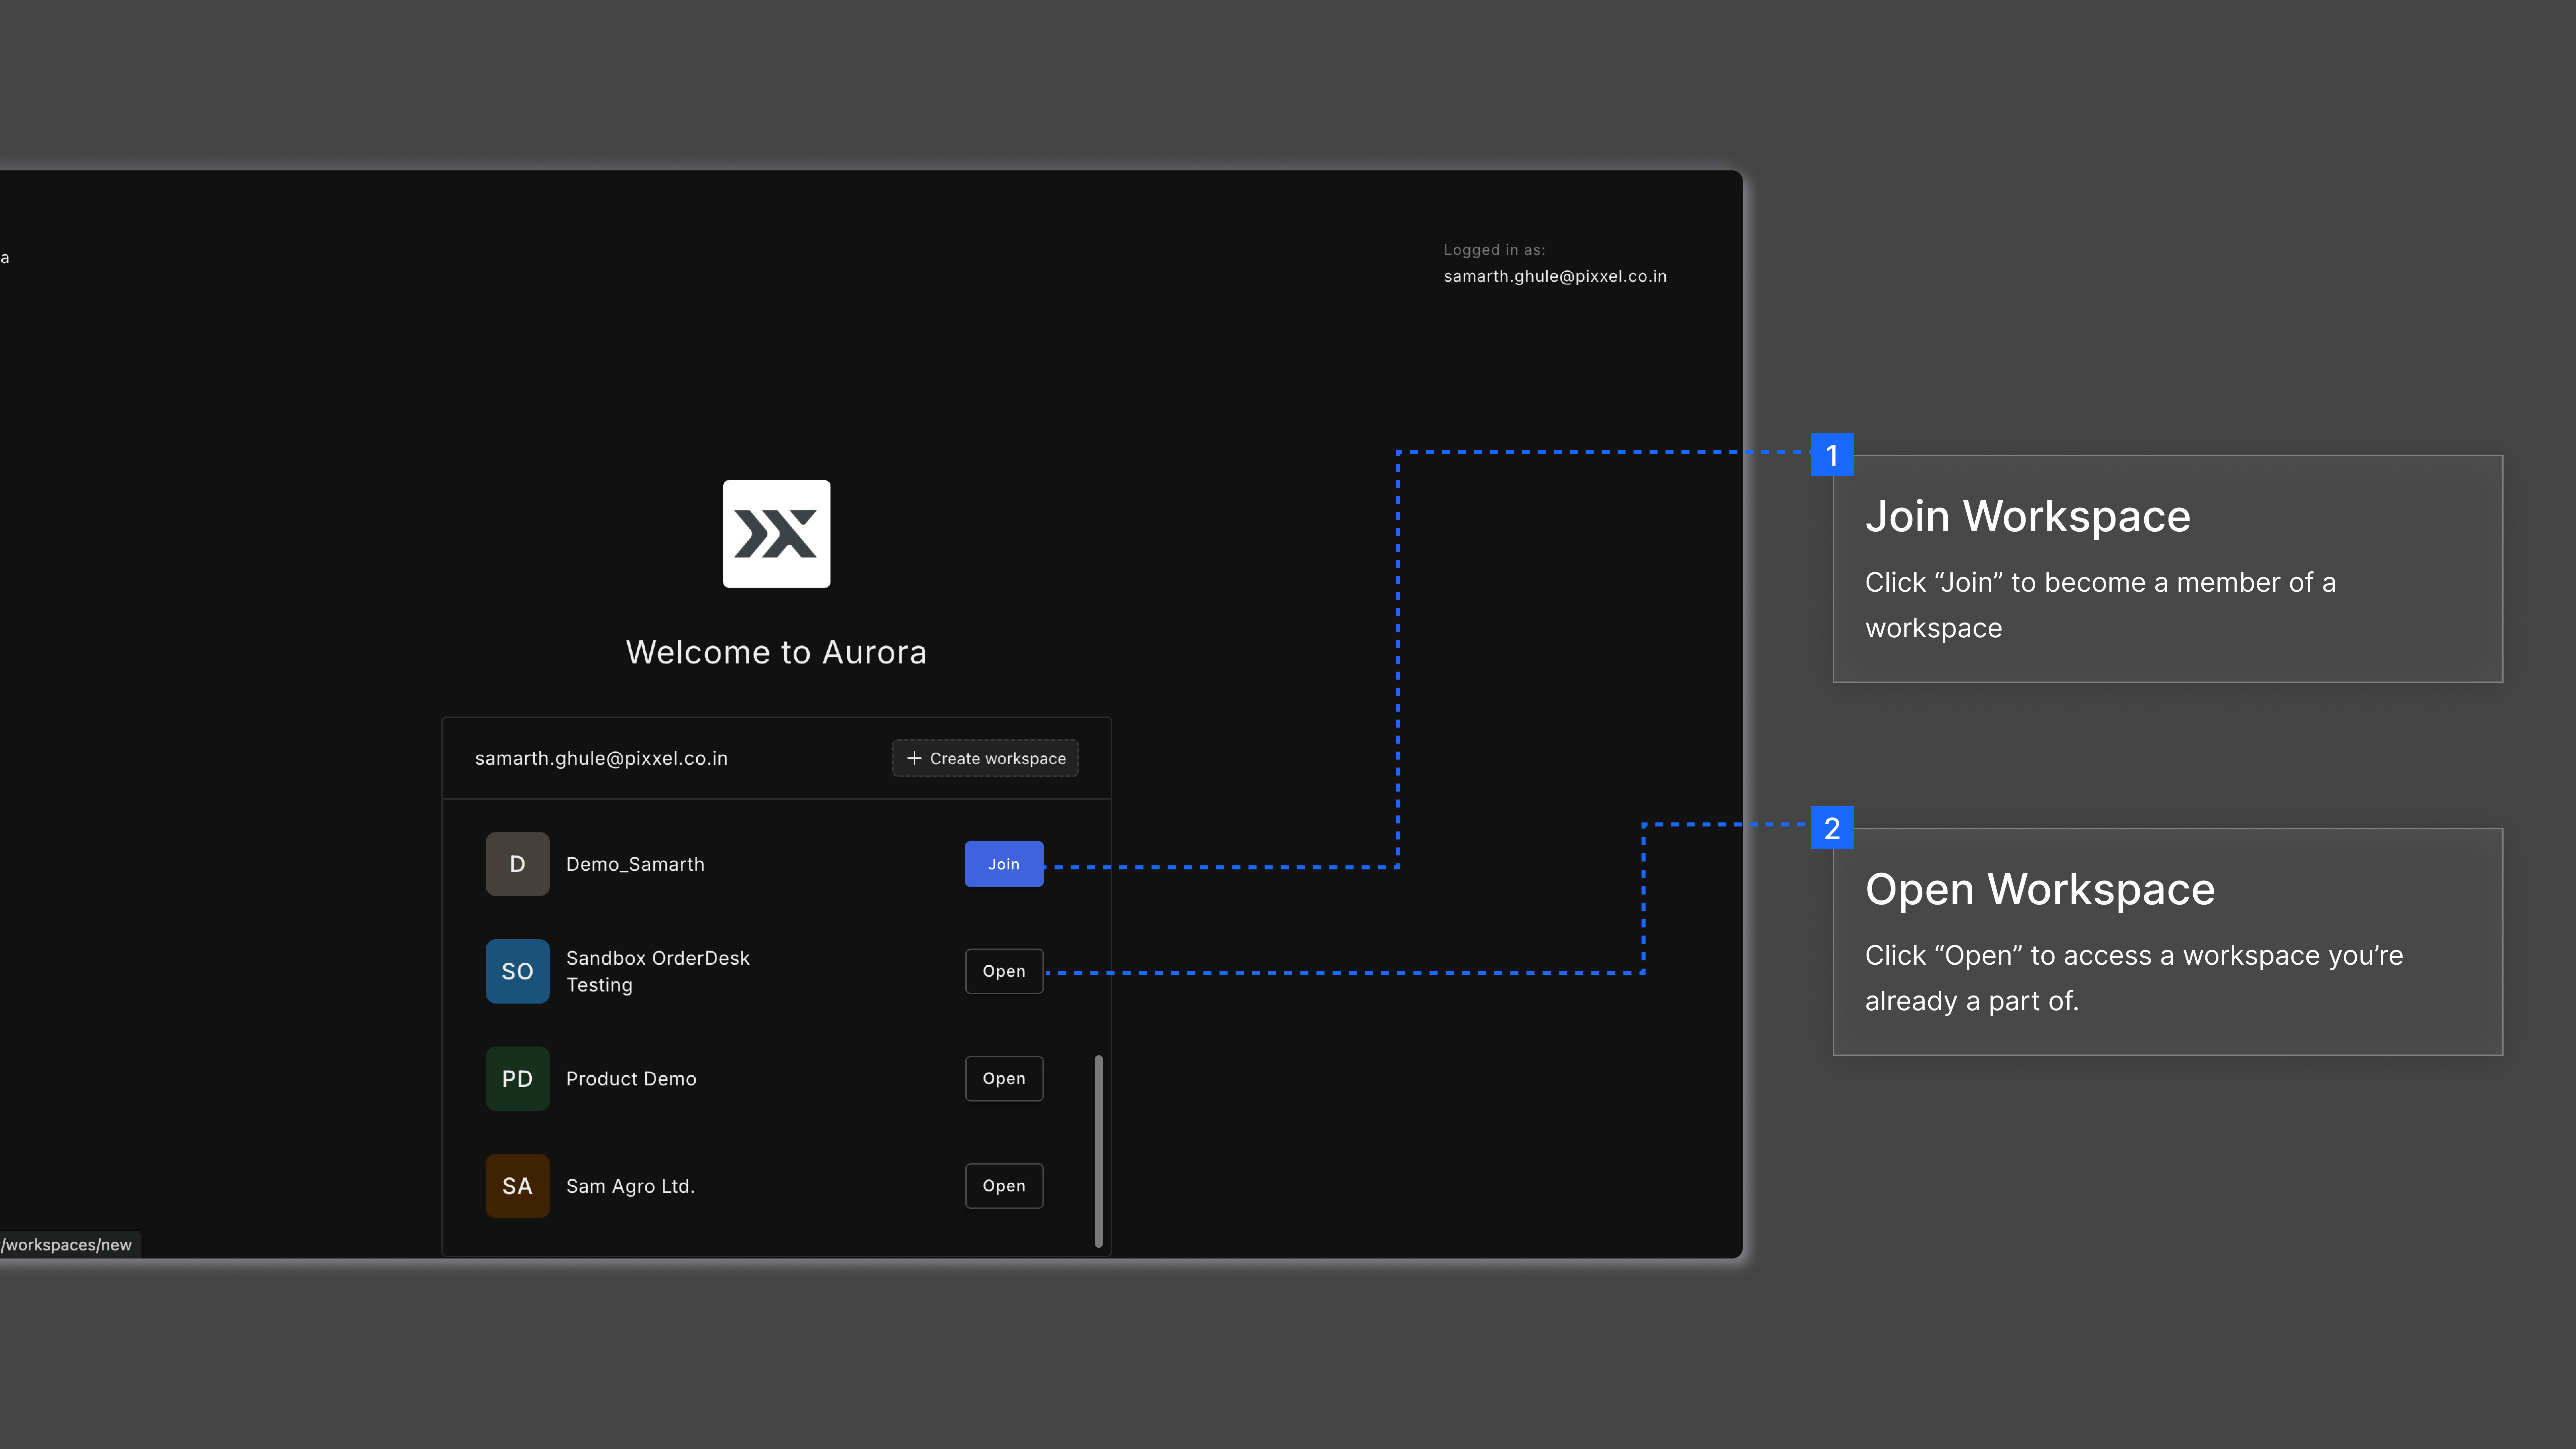
Task: Click the blue number 1 annotation badge
Action: 1832,455
